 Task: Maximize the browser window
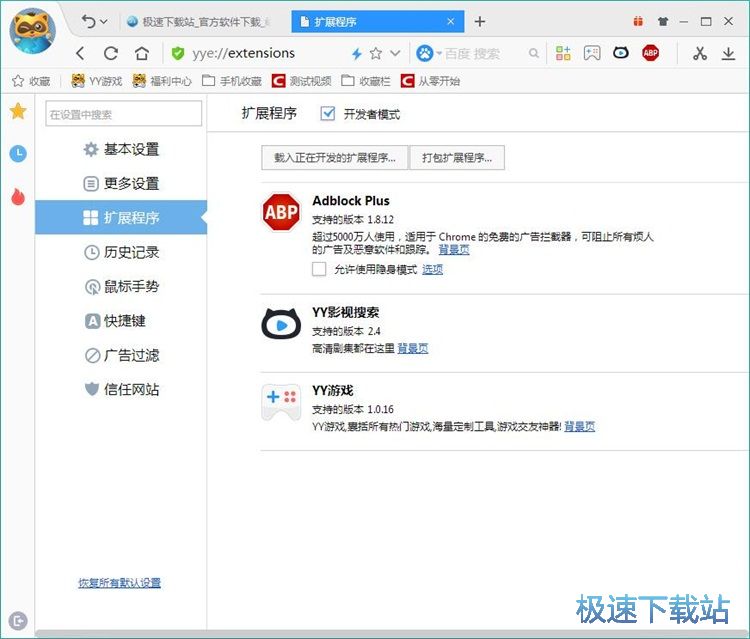pos(706,22)
